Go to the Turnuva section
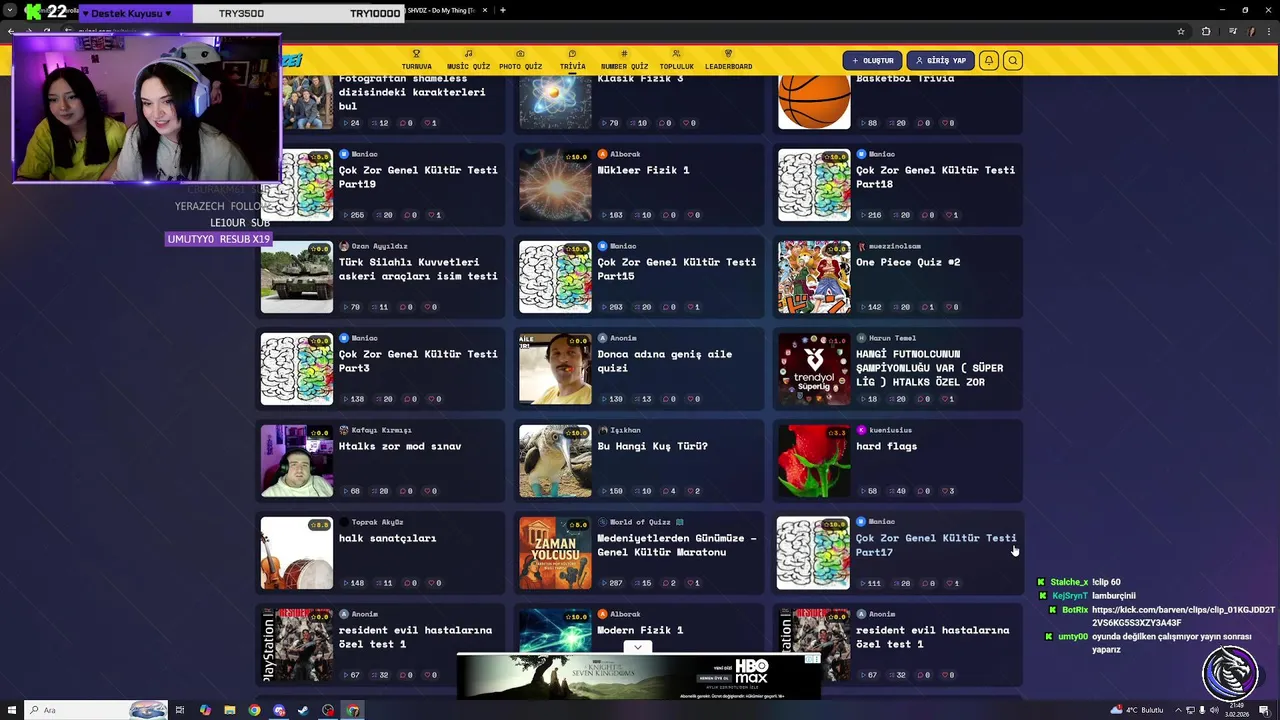The height and width of the screenshot is (720, 1280). (x=416, y=60)
